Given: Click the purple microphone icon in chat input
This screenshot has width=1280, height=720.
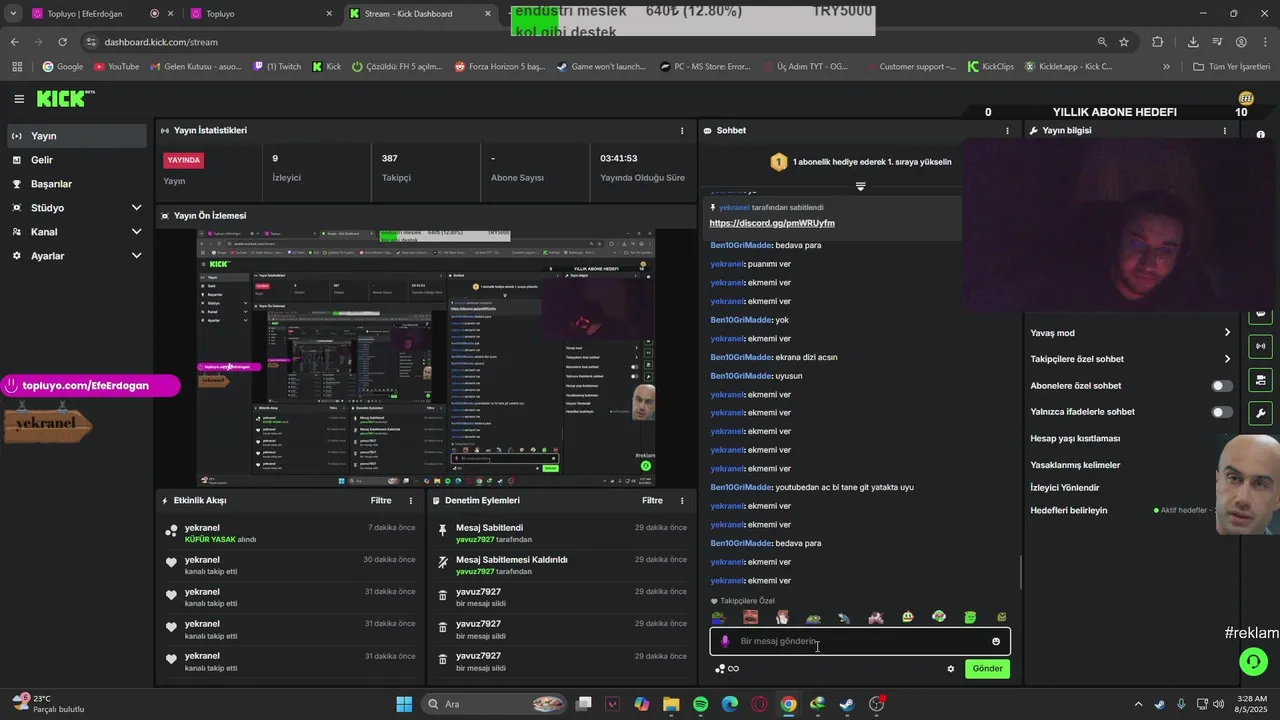Looking at the screenshot, I should click(x=725, y=642).
